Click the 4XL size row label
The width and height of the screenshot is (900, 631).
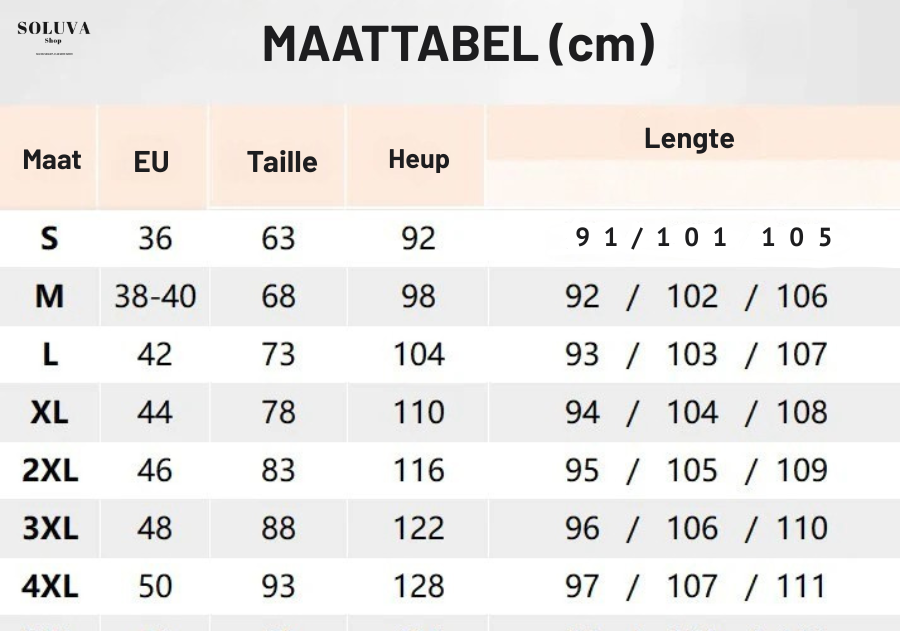[x=49, y=586]
